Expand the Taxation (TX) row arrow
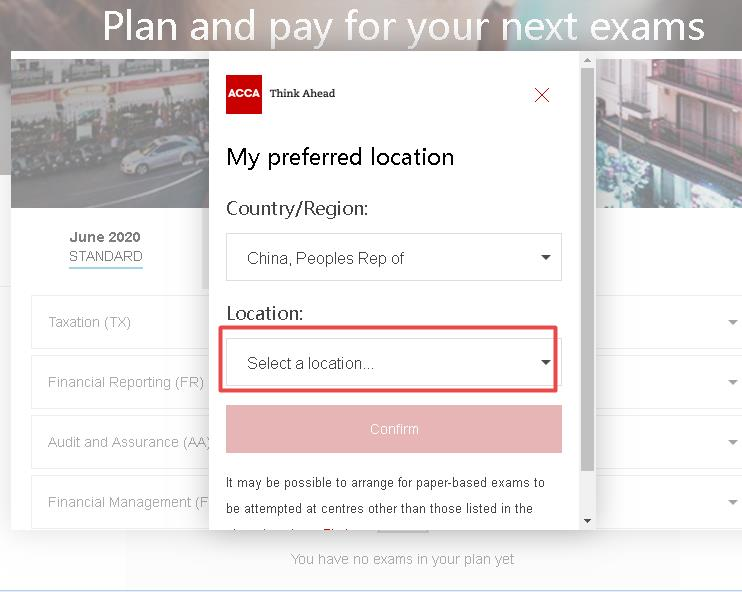The image size is (742, 592). [x=733, y=322]
